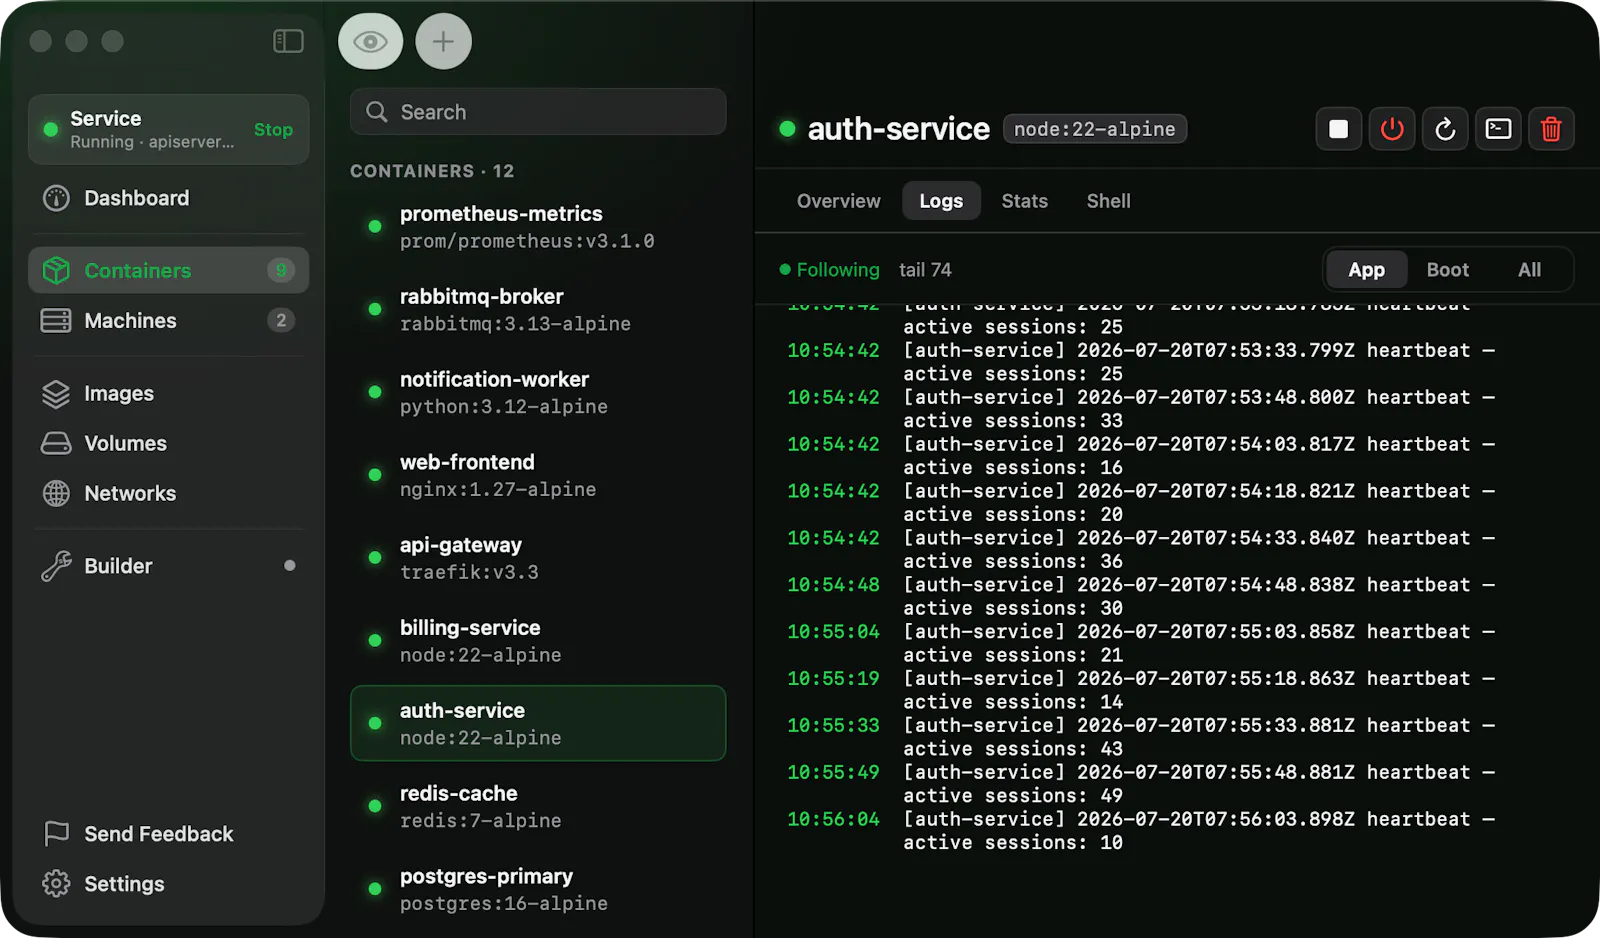Select the prometheus-metrics container

(x=538, y=227)
